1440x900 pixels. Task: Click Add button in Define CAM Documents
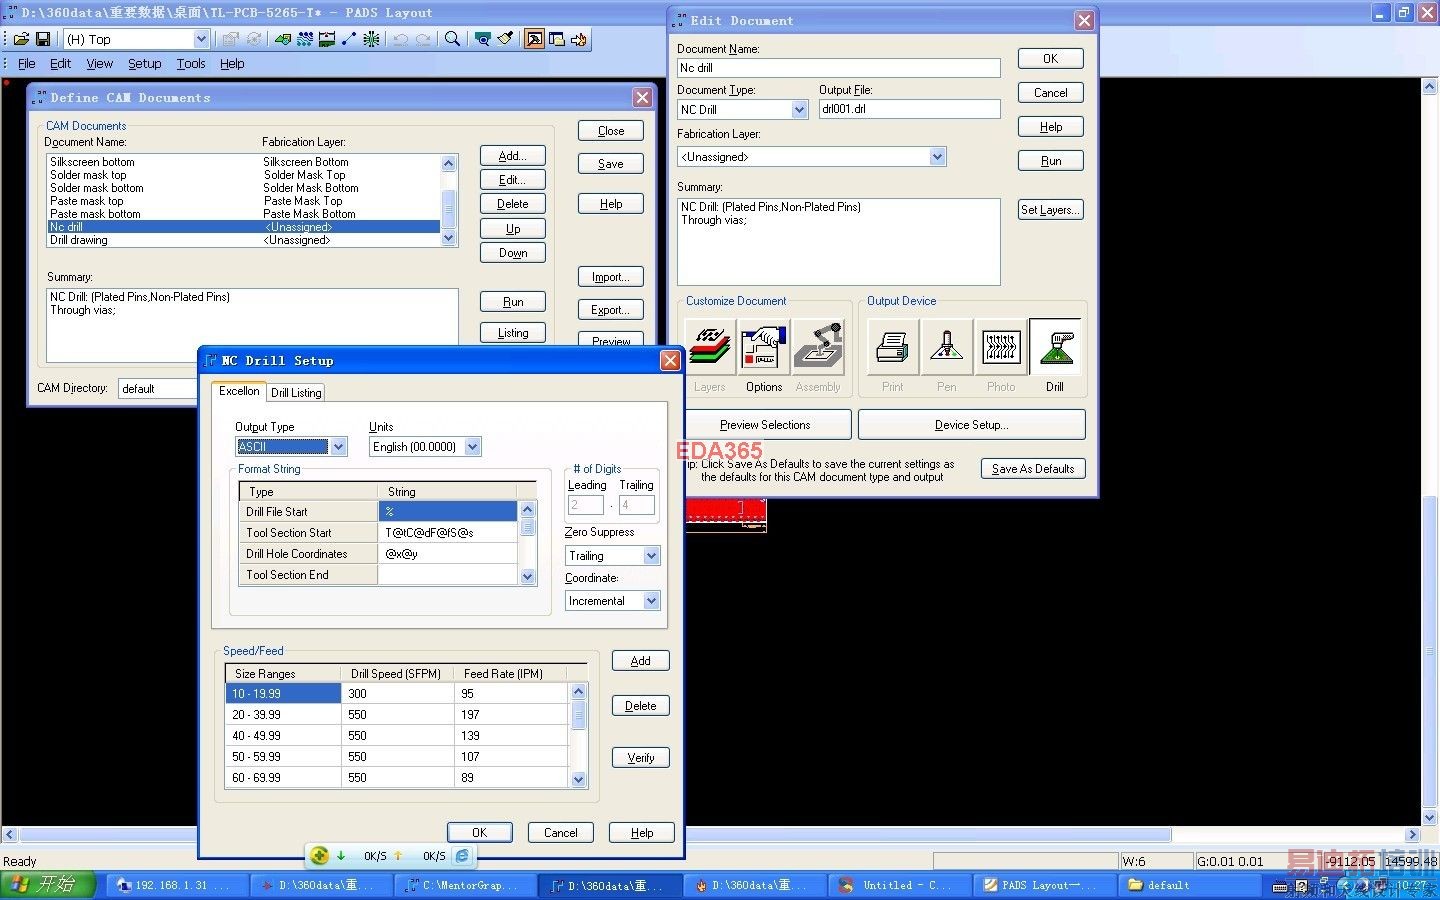click(x=513, y=156)
